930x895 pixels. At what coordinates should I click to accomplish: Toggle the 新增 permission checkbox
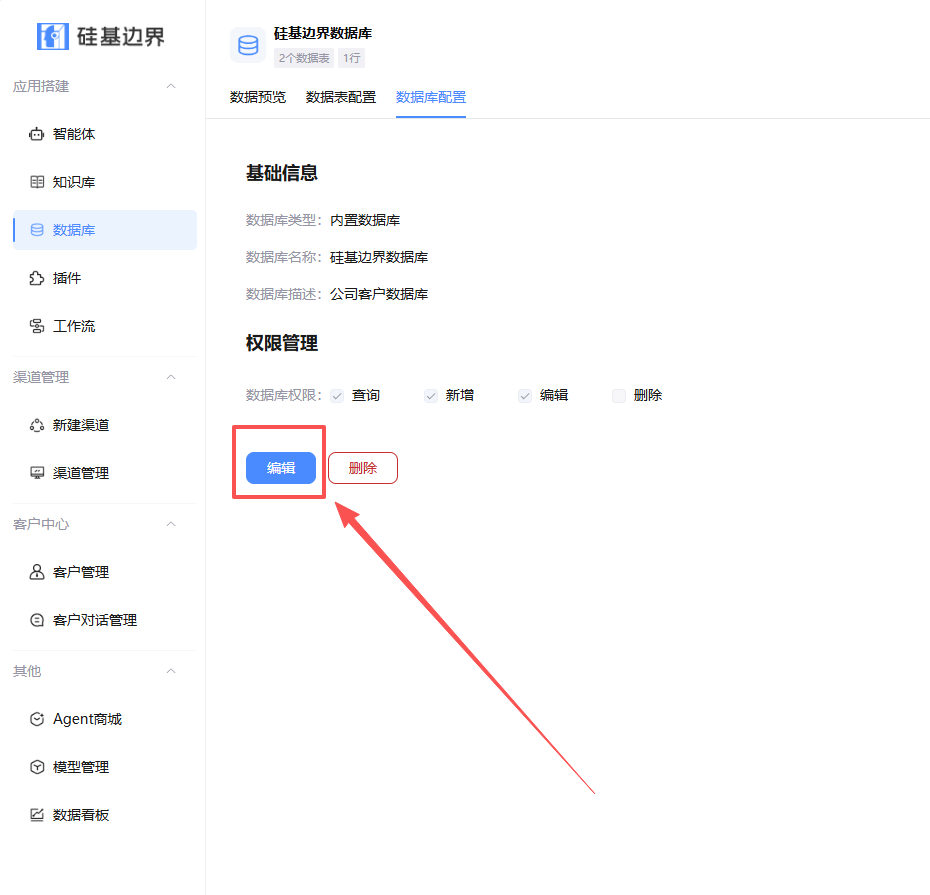[431, 396]
